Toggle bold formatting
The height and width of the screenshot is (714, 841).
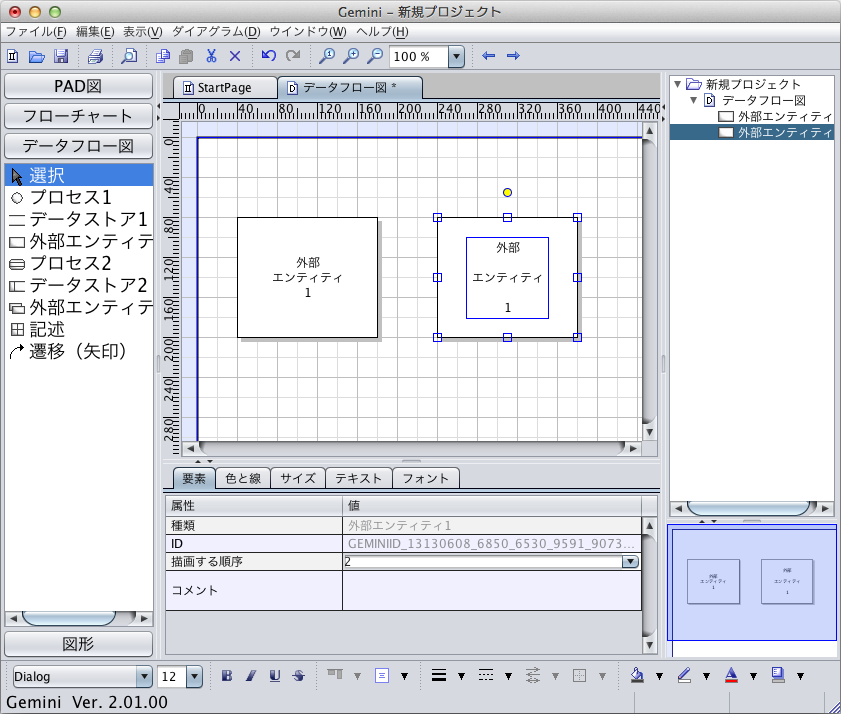[227, 675]
